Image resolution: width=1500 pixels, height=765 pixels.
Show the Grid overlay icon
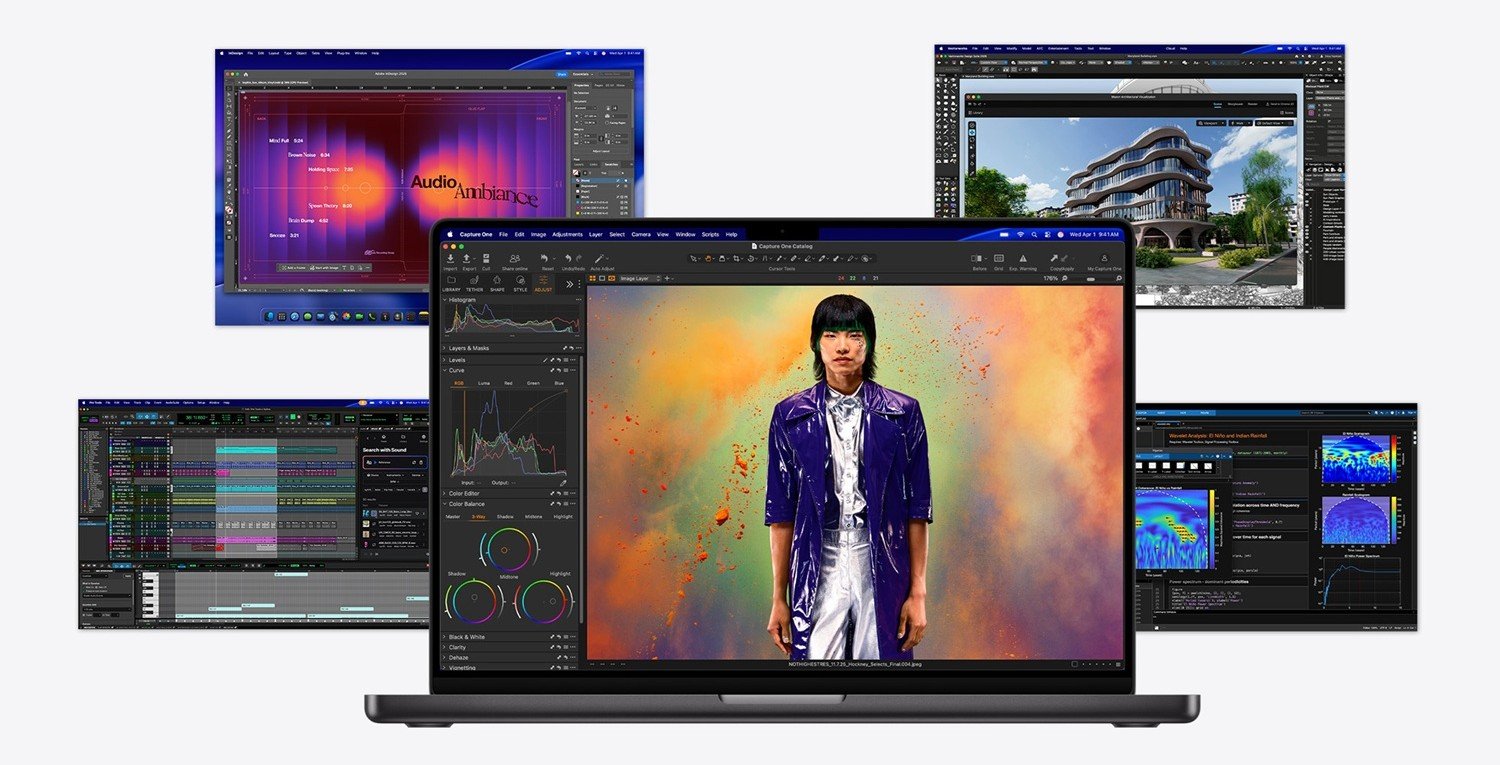(998, 258)
